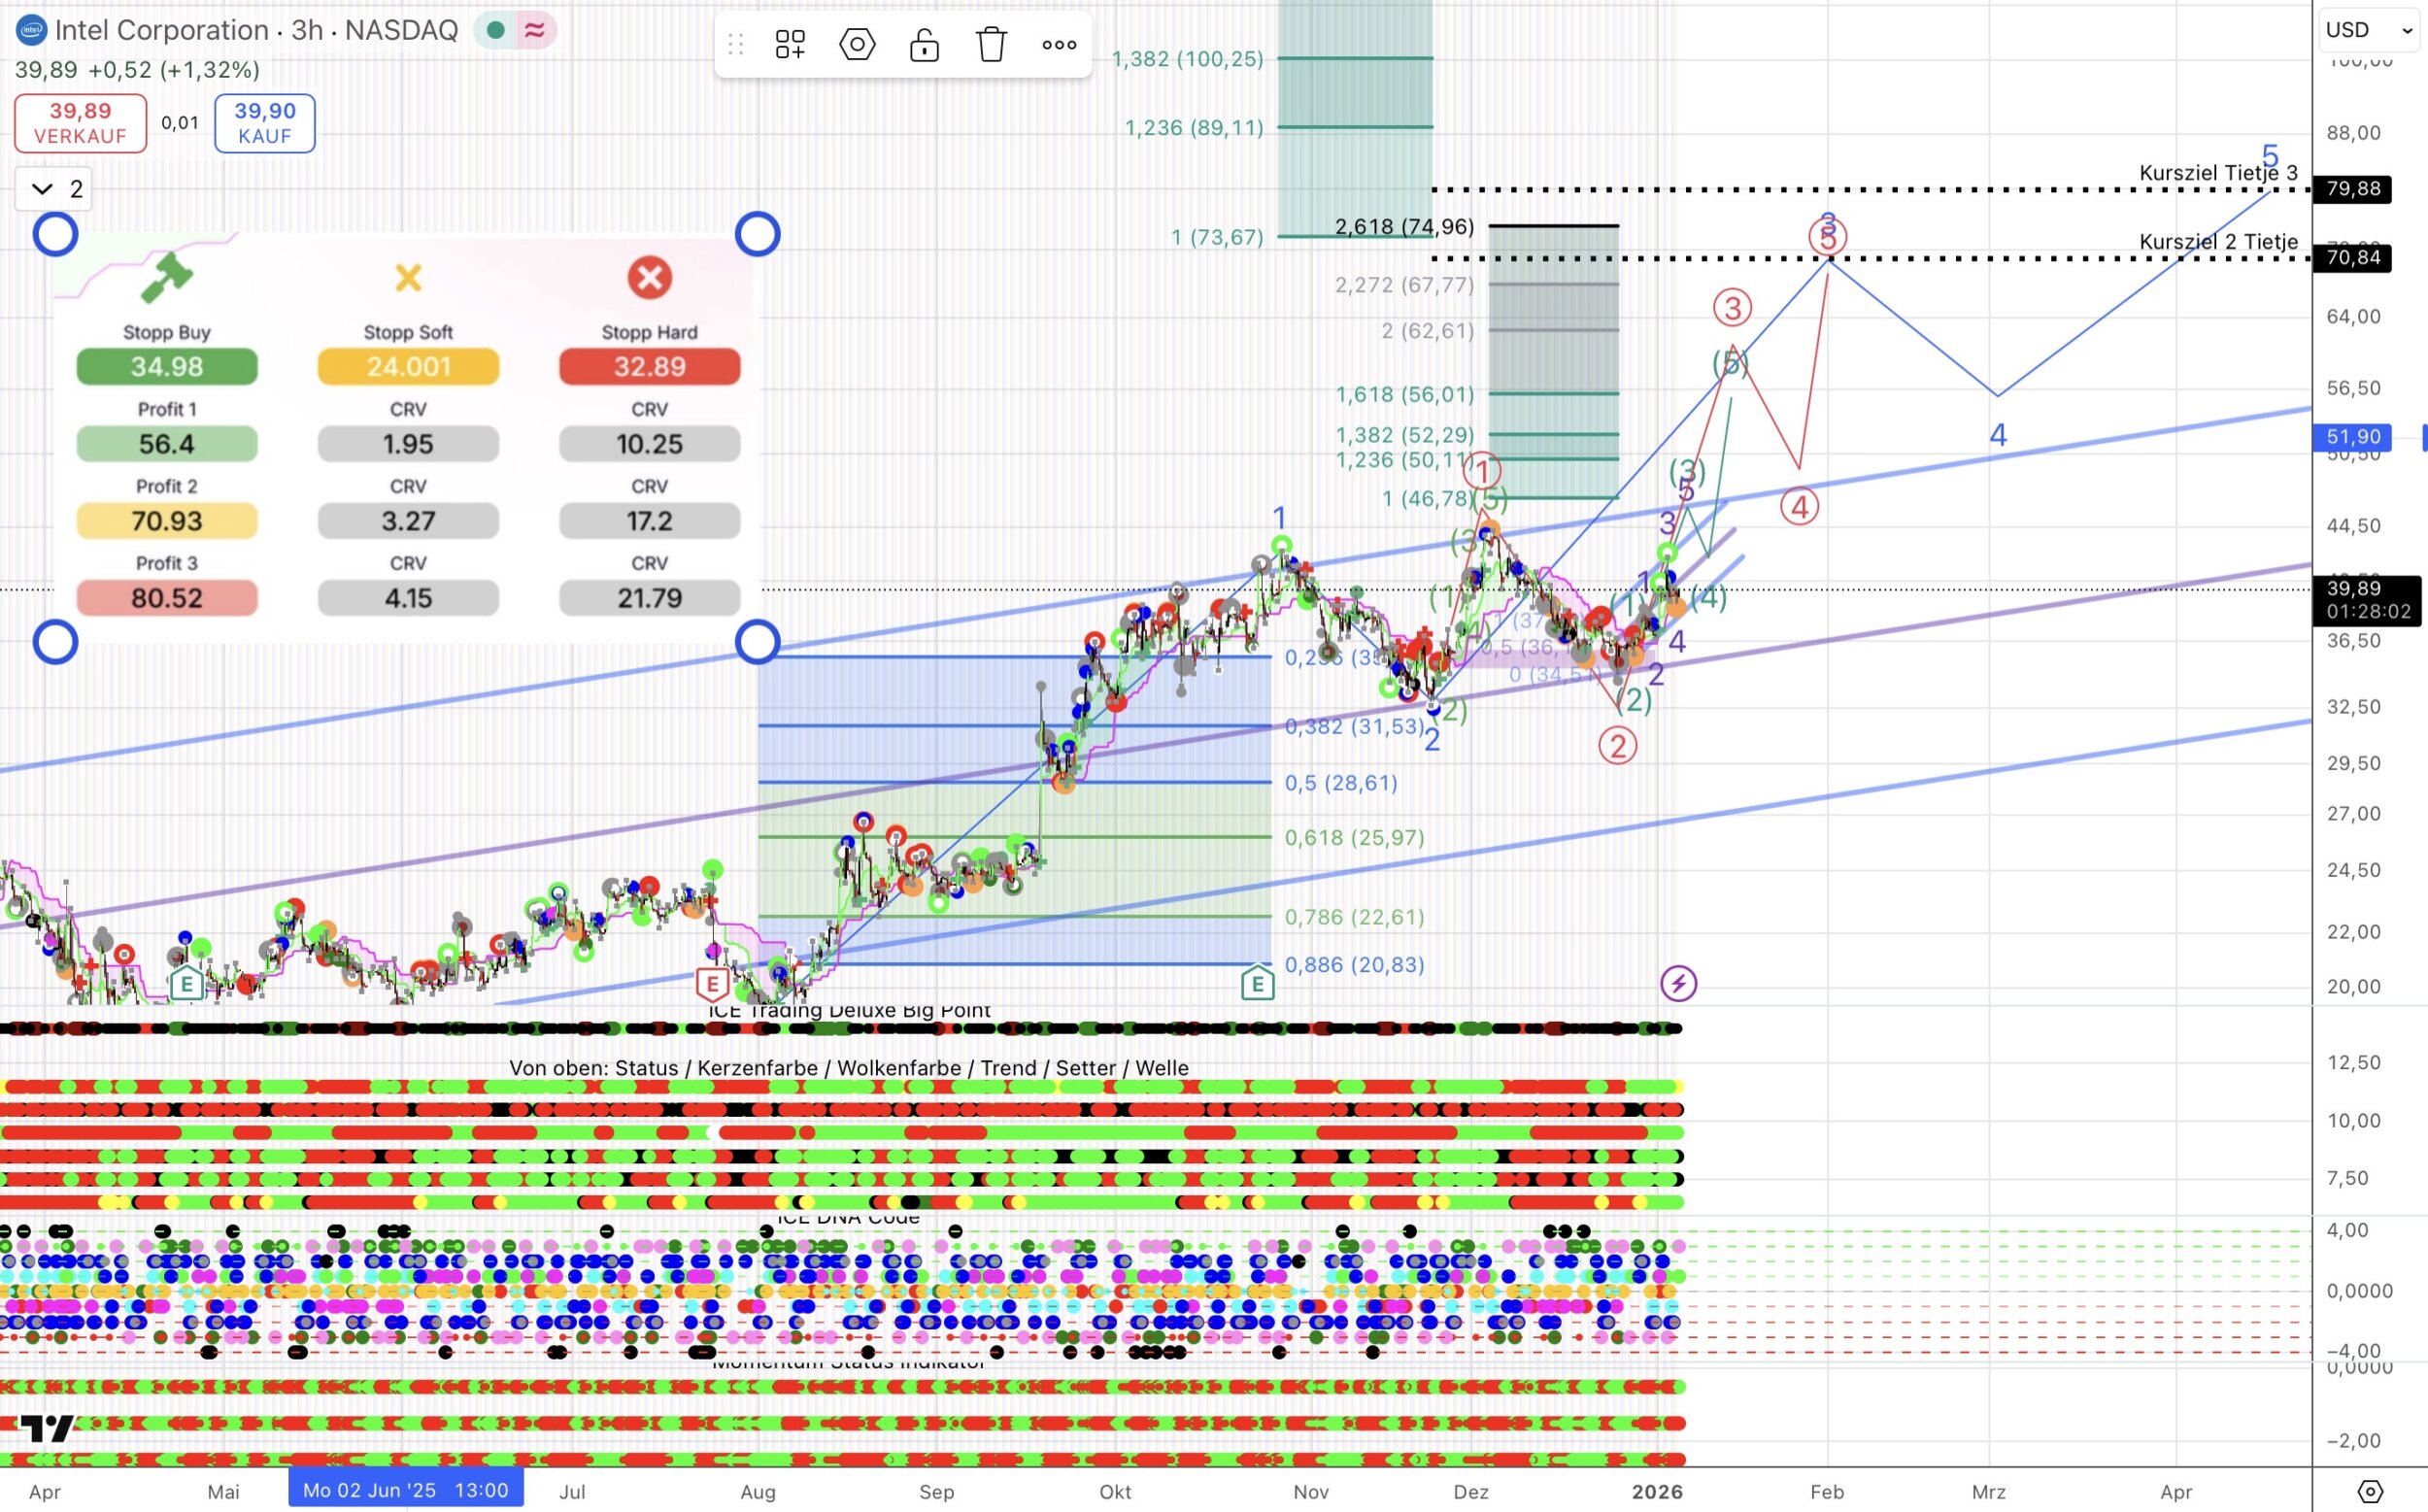Click the blue 51,90 price label
Screen dimensions: 2428x1512
click(2353, 437)
